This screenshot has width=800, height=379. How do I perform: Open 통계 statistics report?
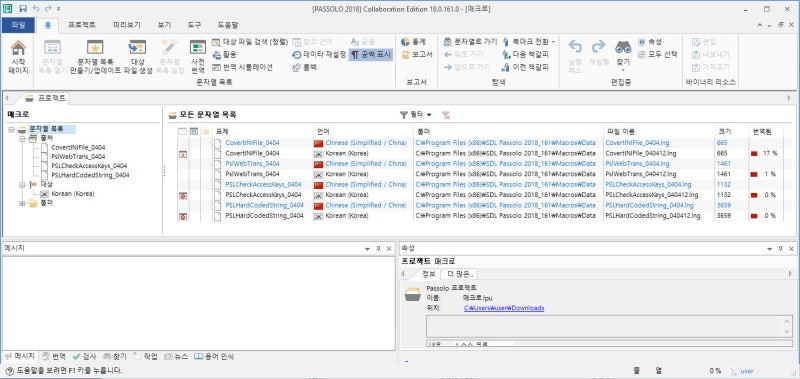coord(413,42)
